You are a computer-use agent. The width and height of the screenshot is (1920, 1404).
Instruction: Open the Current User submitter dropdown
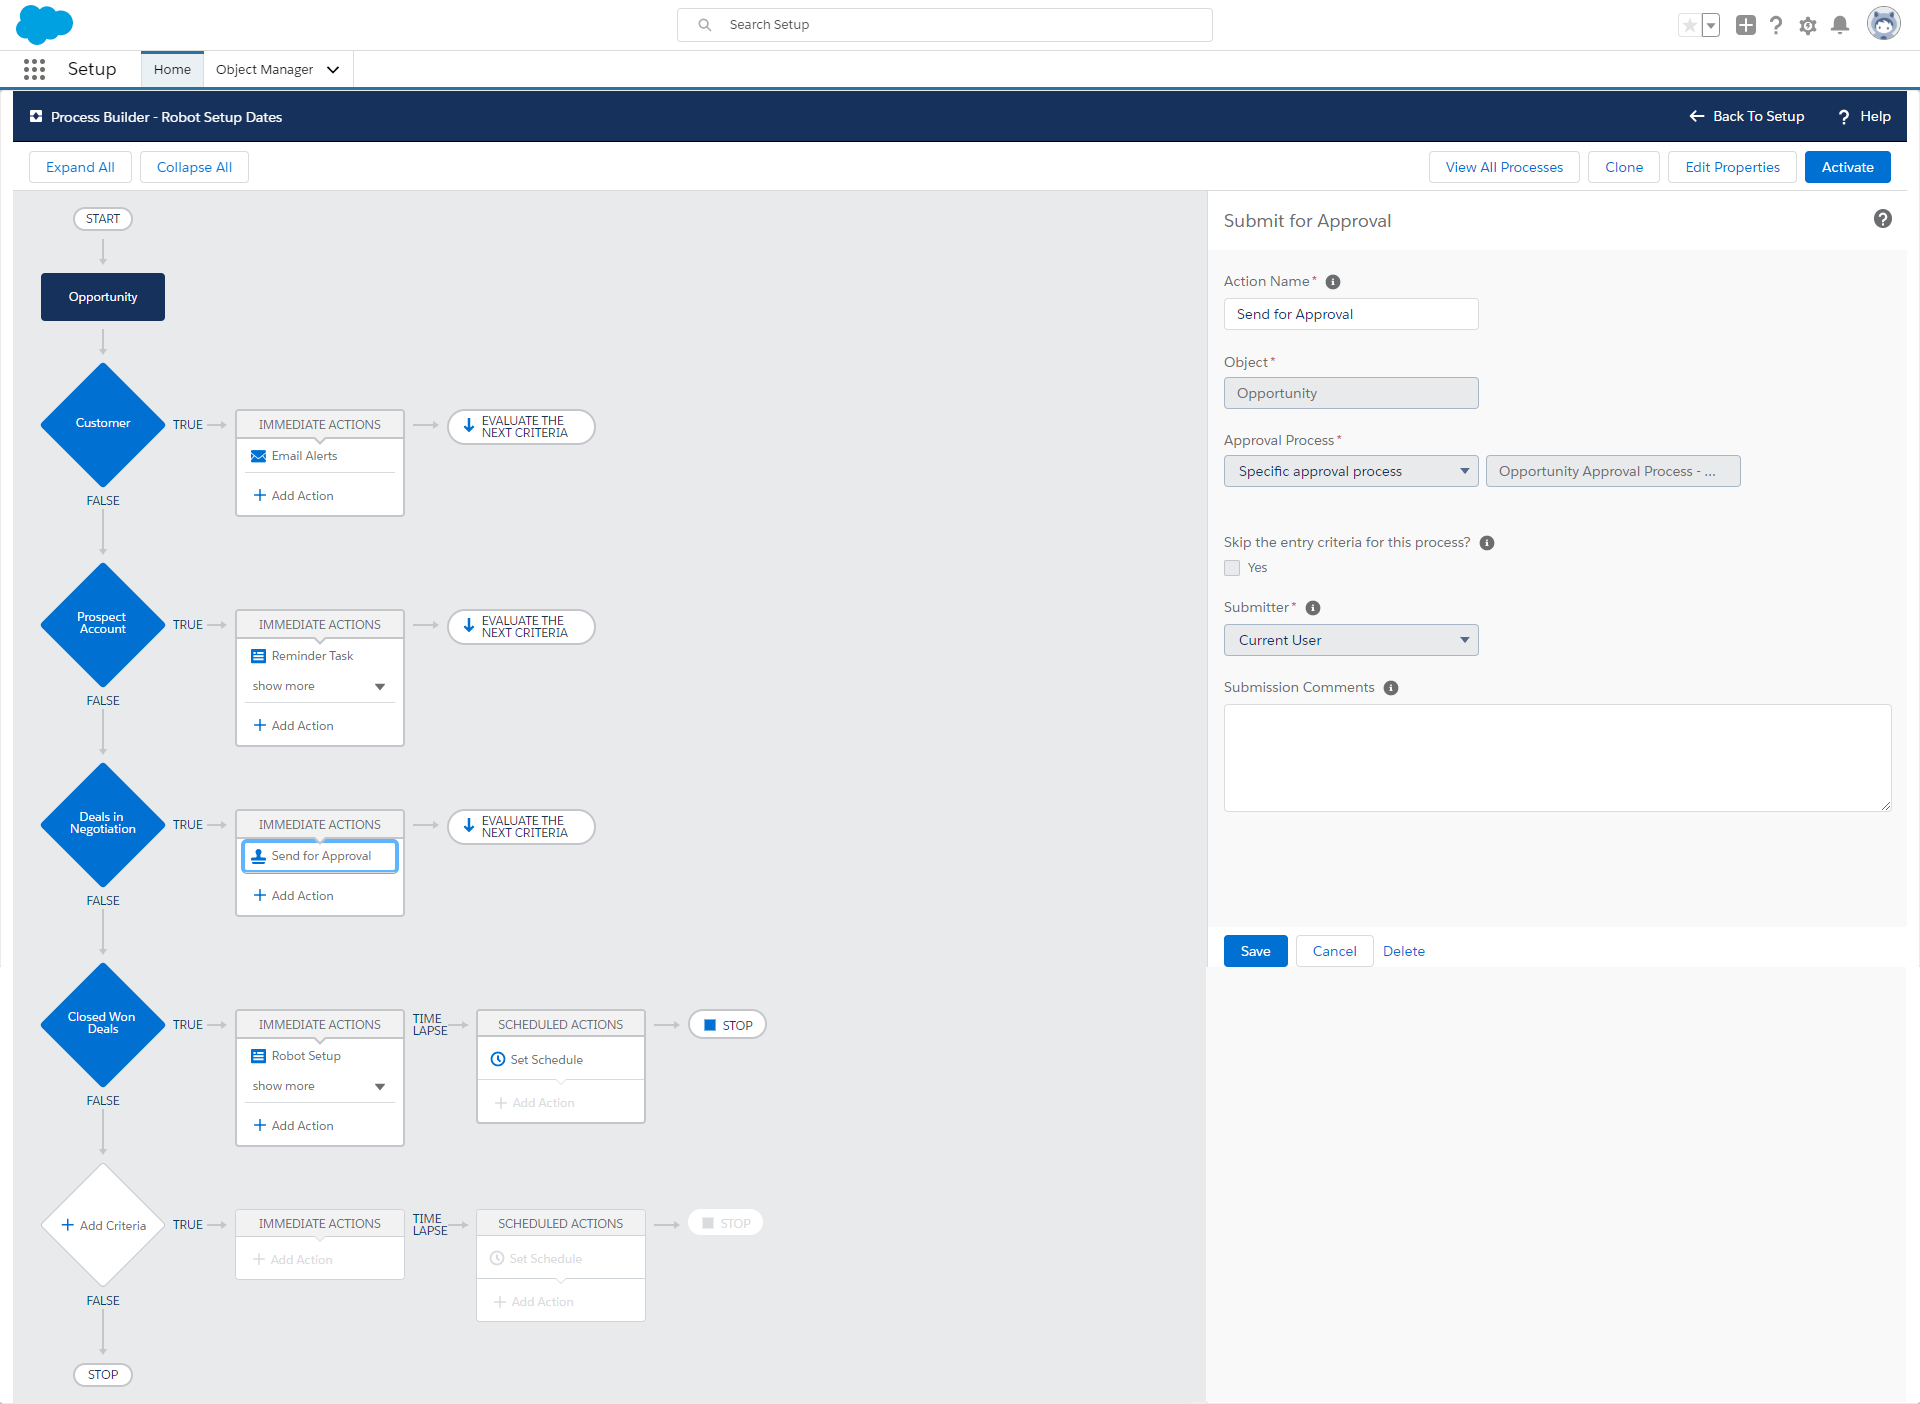pos(1350,640)
